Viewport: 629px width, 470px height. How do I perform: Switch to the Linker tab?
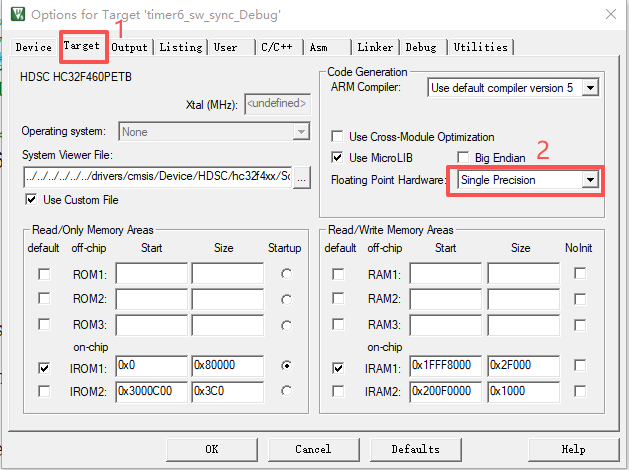click(x=375, y=47)
